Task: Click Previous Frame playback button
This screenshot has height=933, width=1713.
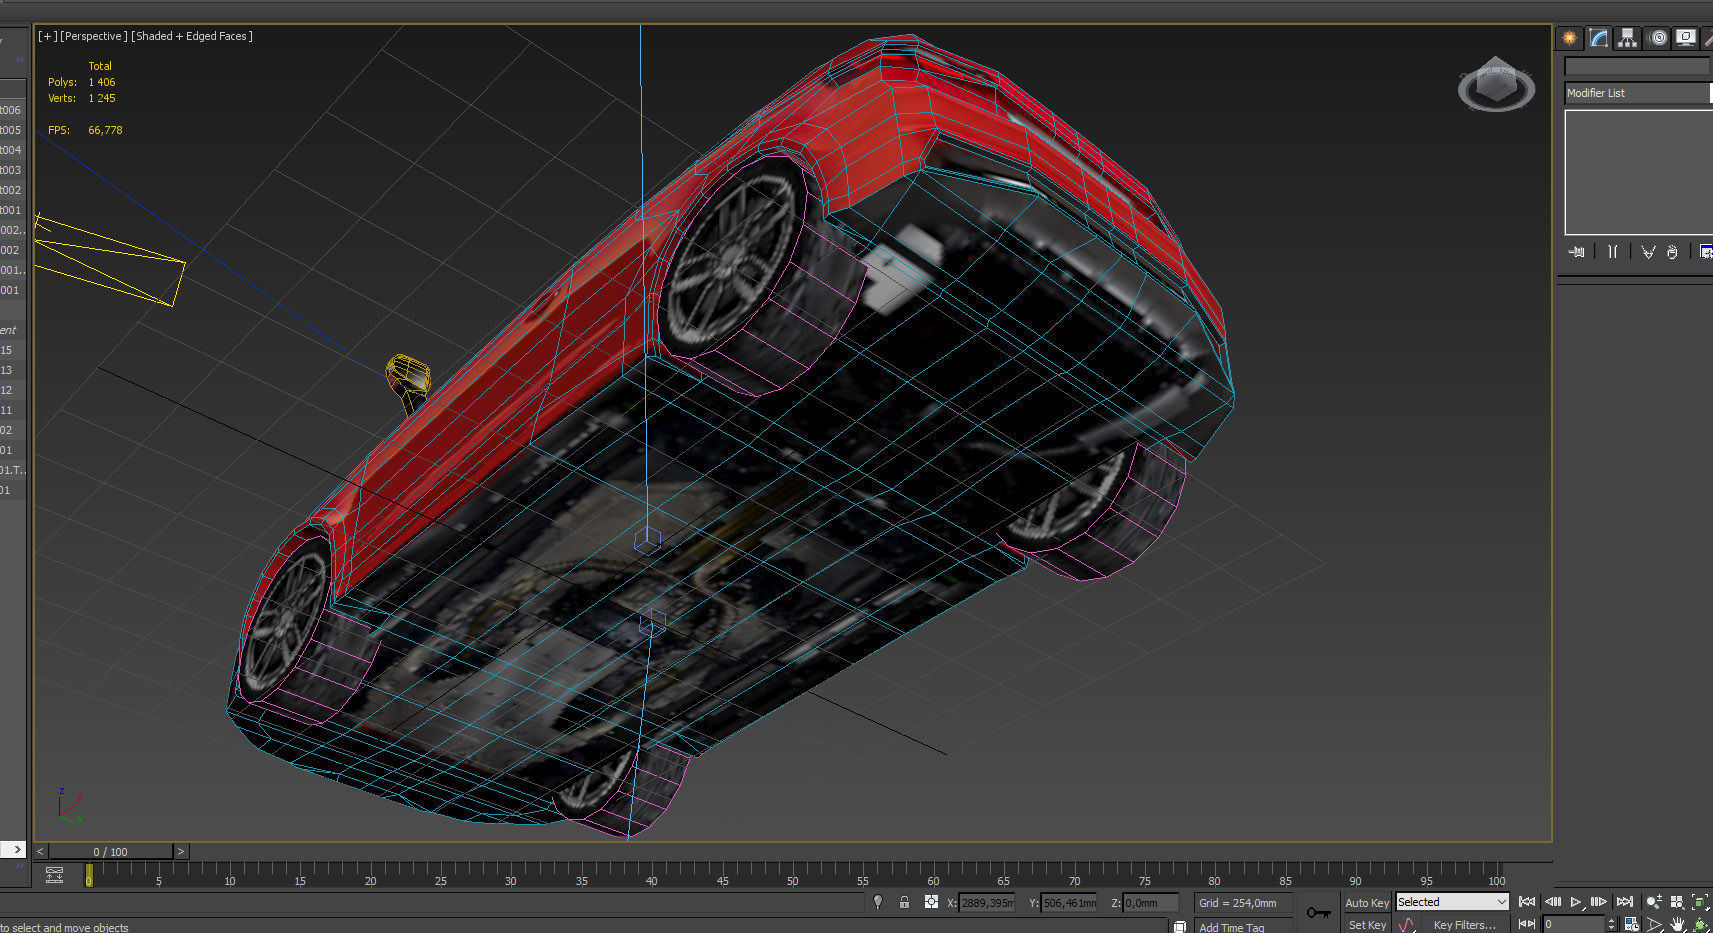Action: (1553, 902)
